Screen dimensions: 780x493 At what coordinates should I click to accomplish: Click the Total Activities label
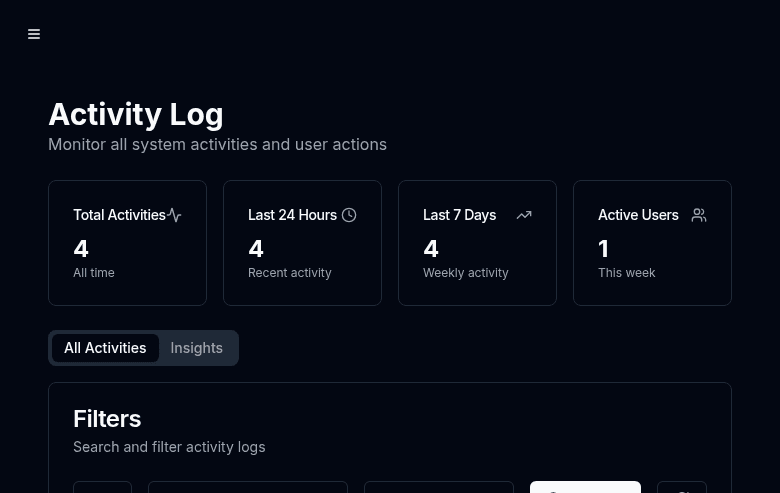pyautogui.click(x=119, y=215)
